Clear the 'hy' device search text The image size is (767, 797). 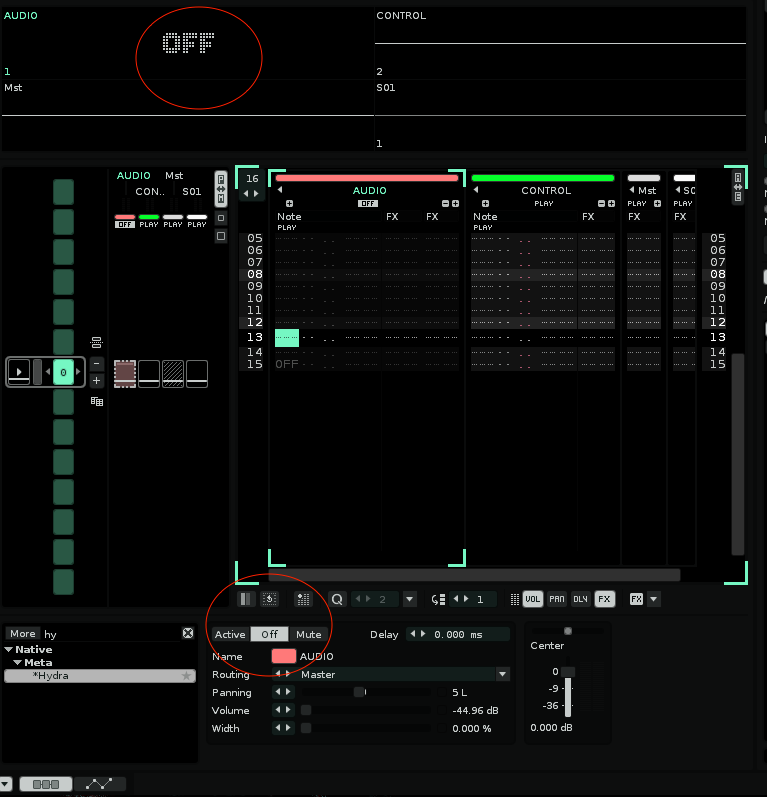[x=188, y=633]
